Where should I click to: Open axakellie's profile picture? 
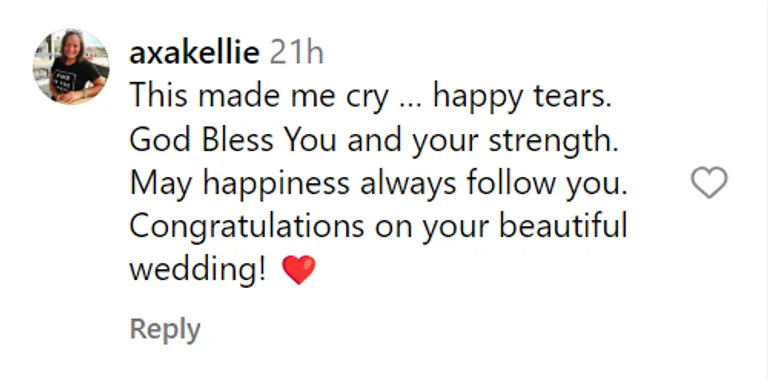click(71, 67)
